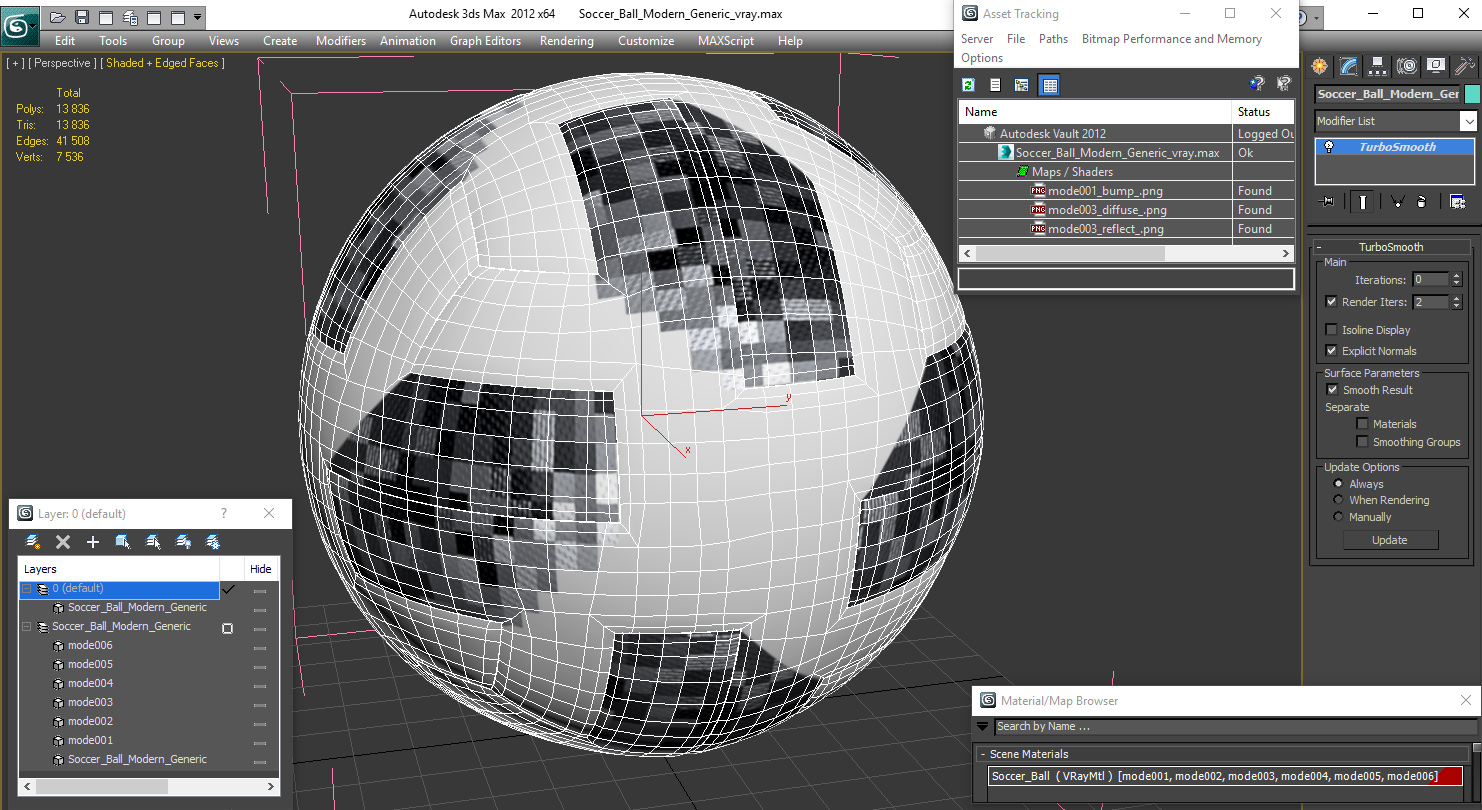This screenshot has height=810, width=1482.
Task: Open Create panel tab icon in command panel
Action: (x=1320, y=66)
